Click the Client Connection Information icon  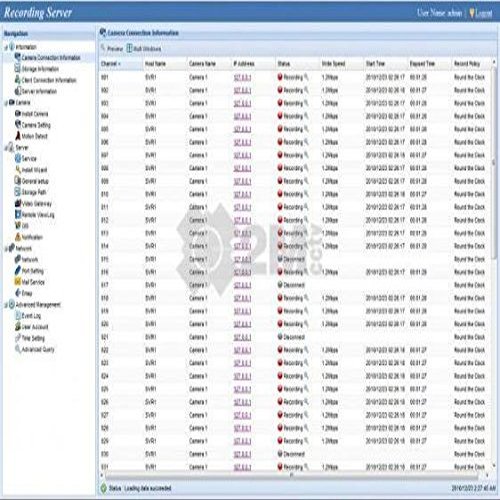tap(18, 80)
